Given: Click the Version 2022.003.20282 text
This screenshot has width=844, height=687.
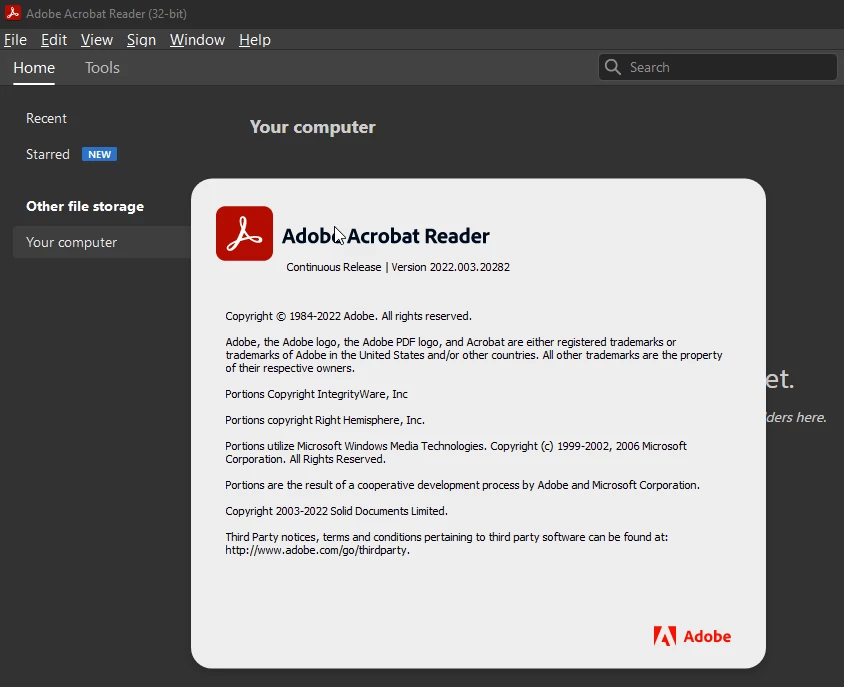Looking at the screenshot, I should [451, 267].
